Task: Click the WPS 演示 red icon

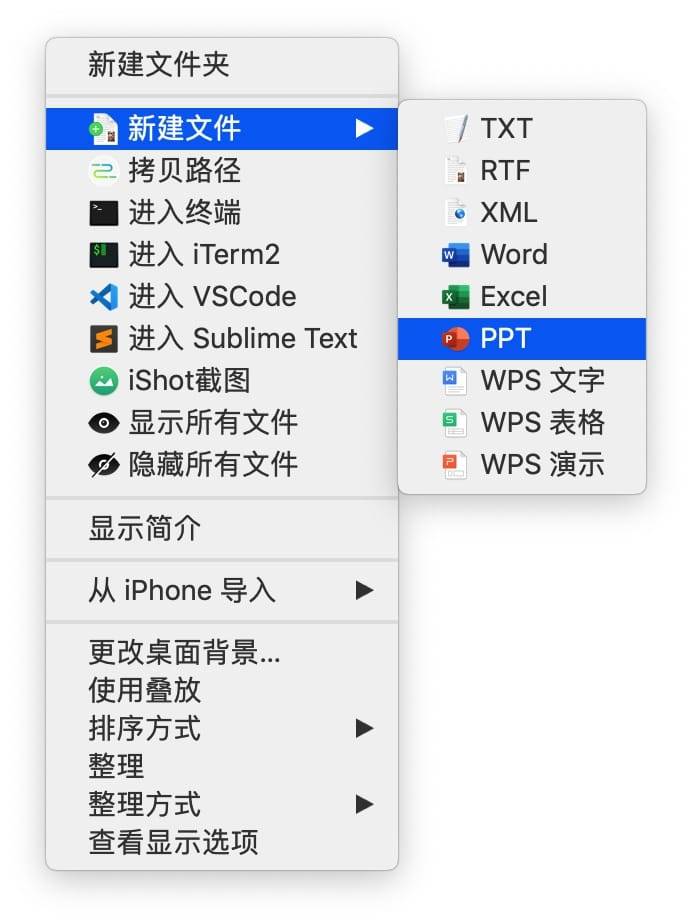Action: (x=455, y=465)
